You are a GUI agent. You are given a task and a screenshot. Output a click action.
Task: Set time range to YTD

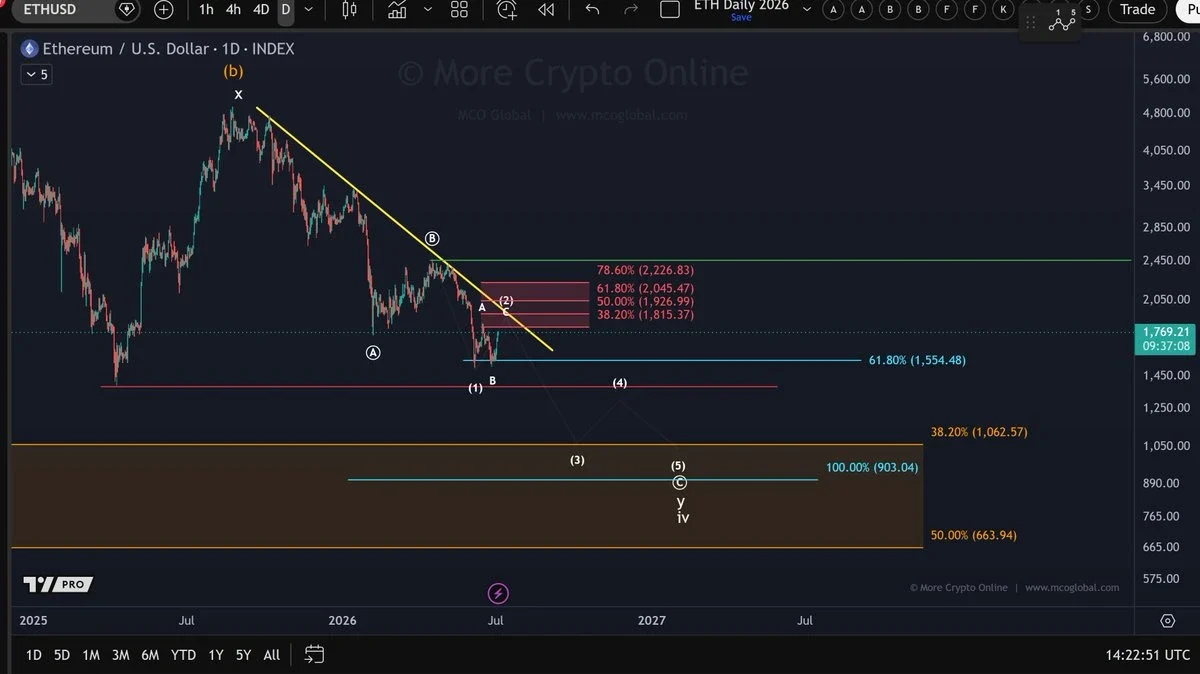[x=183, y=655]
